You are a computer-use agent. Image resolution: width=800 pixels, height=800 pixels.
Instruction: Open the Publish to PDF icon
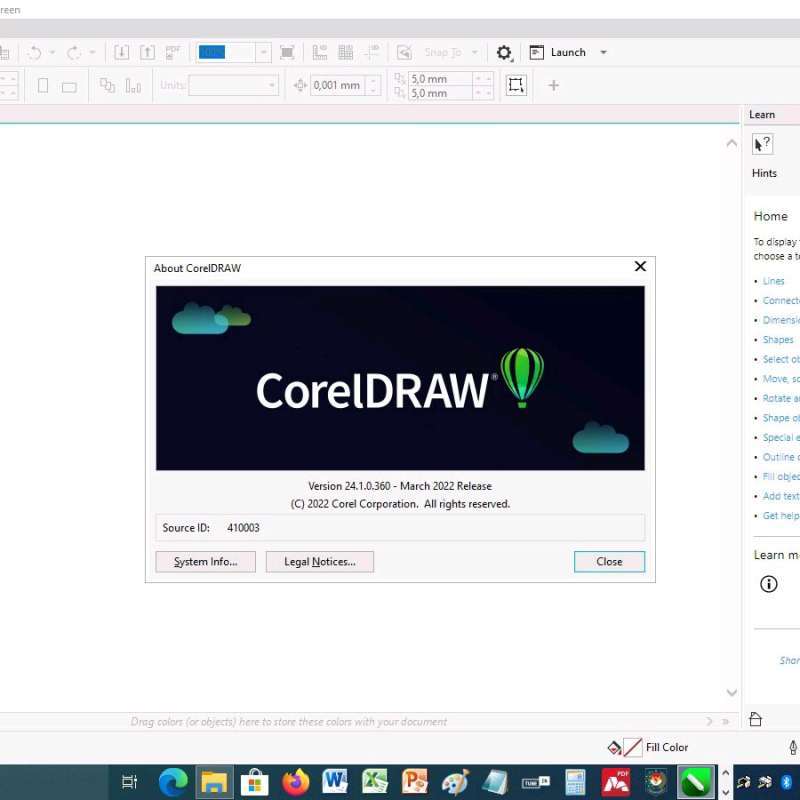tap(172, 51)
